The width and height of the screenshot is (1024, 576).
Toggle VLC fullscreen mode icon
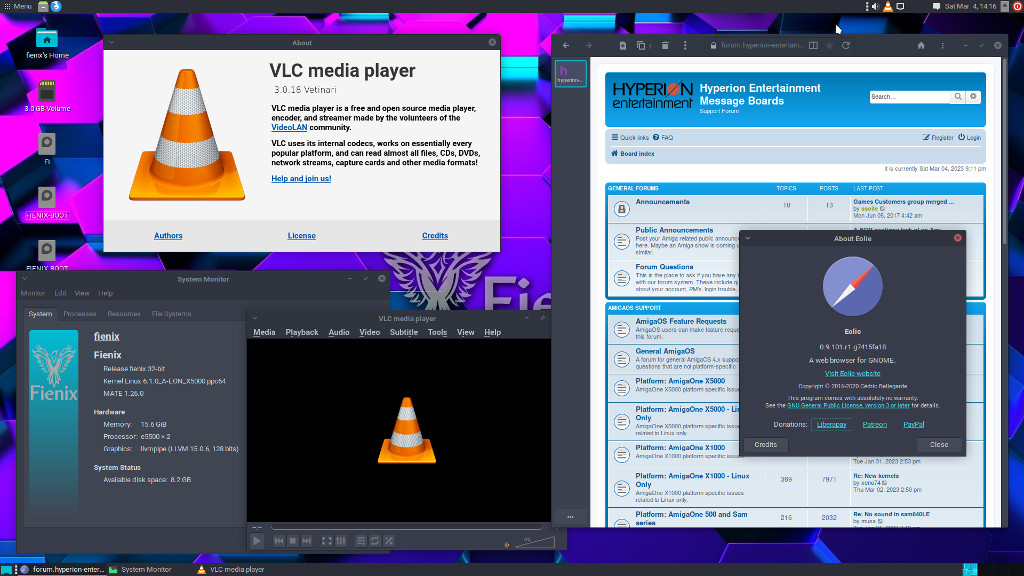pyautogui.click(x=327, y=541)
